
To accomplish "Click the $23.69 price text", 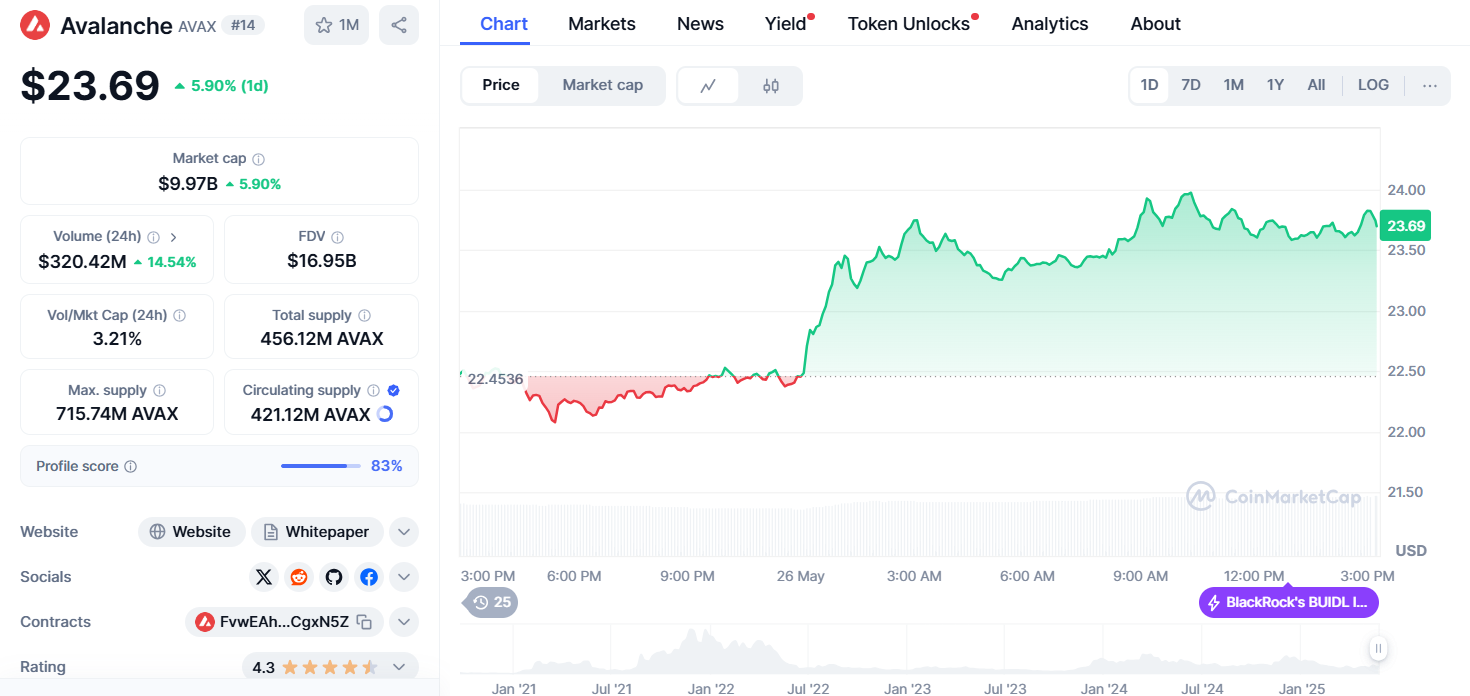I will click(x=90, y=85).
